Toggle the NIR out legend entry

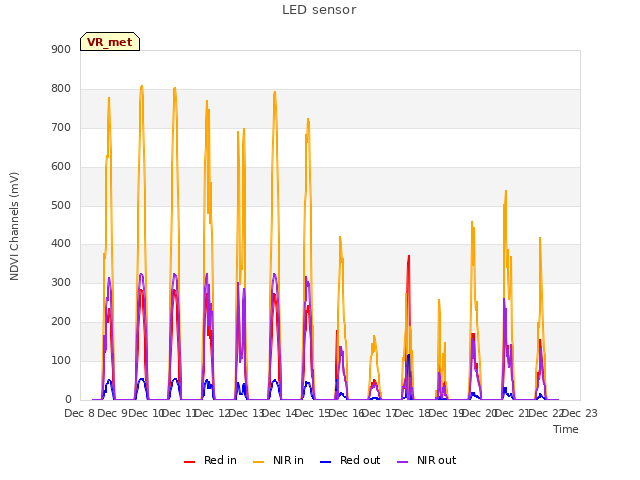pos(427,460)
